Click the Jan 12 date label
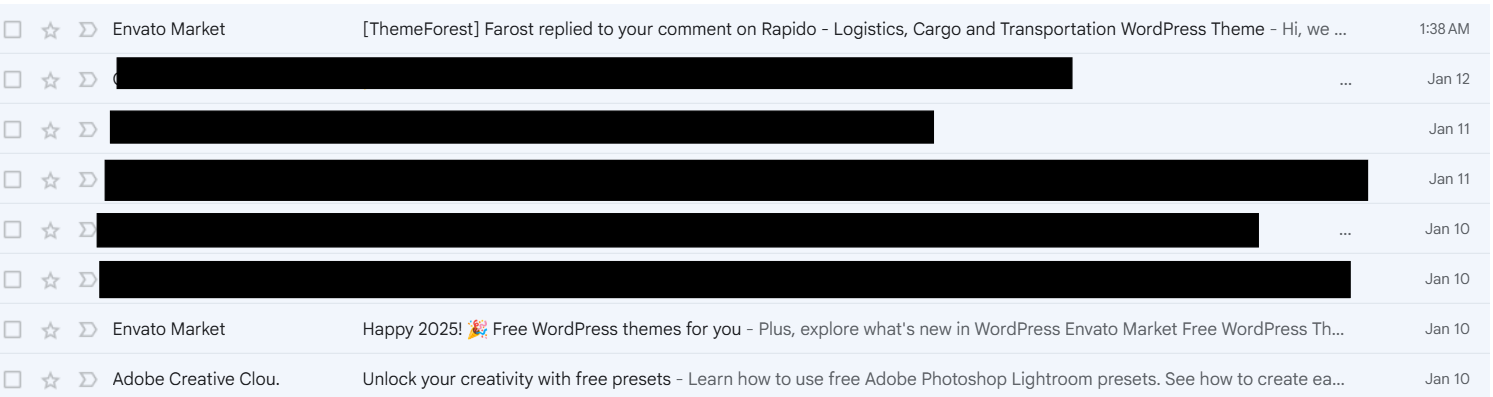Image resolution: width=1493 pixels, height=397 pixels. (x=1448, y=80)
